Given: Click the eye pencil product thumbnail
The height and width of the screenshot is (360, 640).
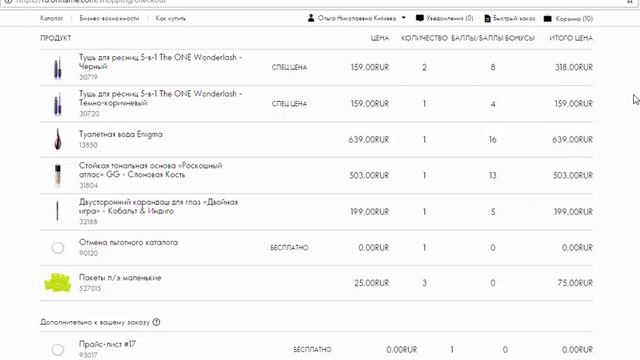Looking at the screenshot, I should click(x=57, y=211).
